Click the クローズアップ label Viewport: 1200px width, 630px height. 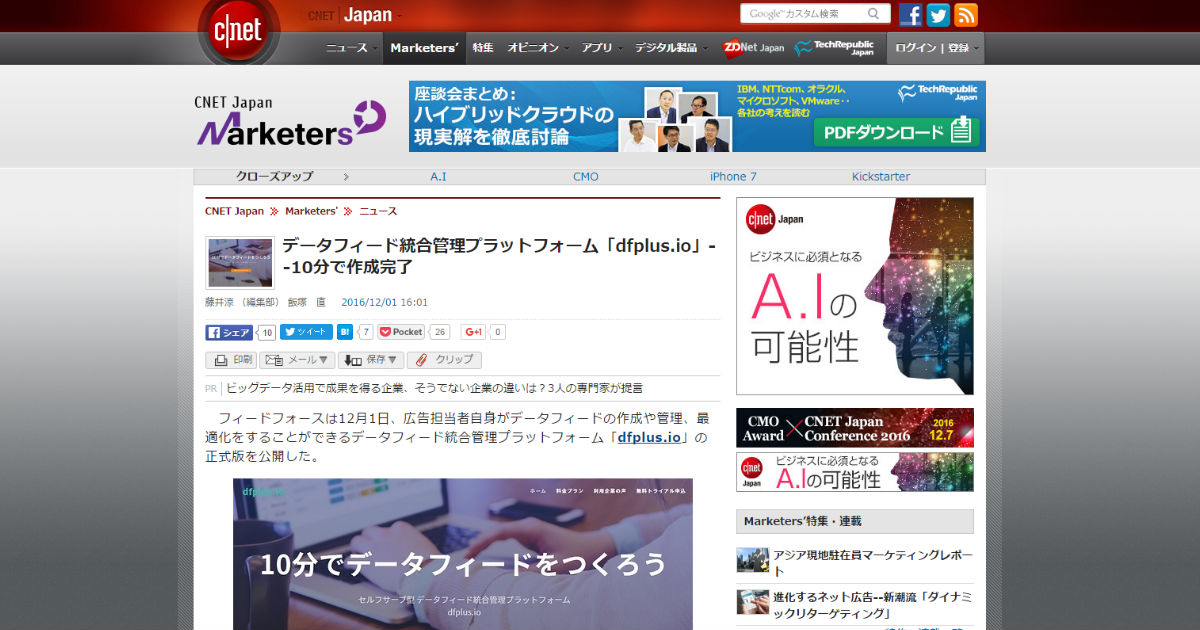tap(275, 176)
